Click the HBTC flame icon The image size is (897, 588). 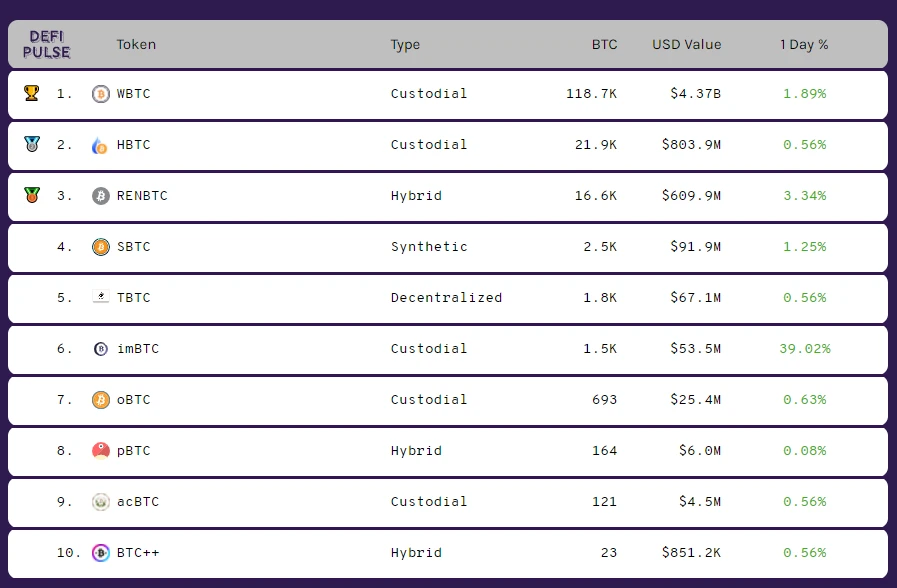click(100, 145)
